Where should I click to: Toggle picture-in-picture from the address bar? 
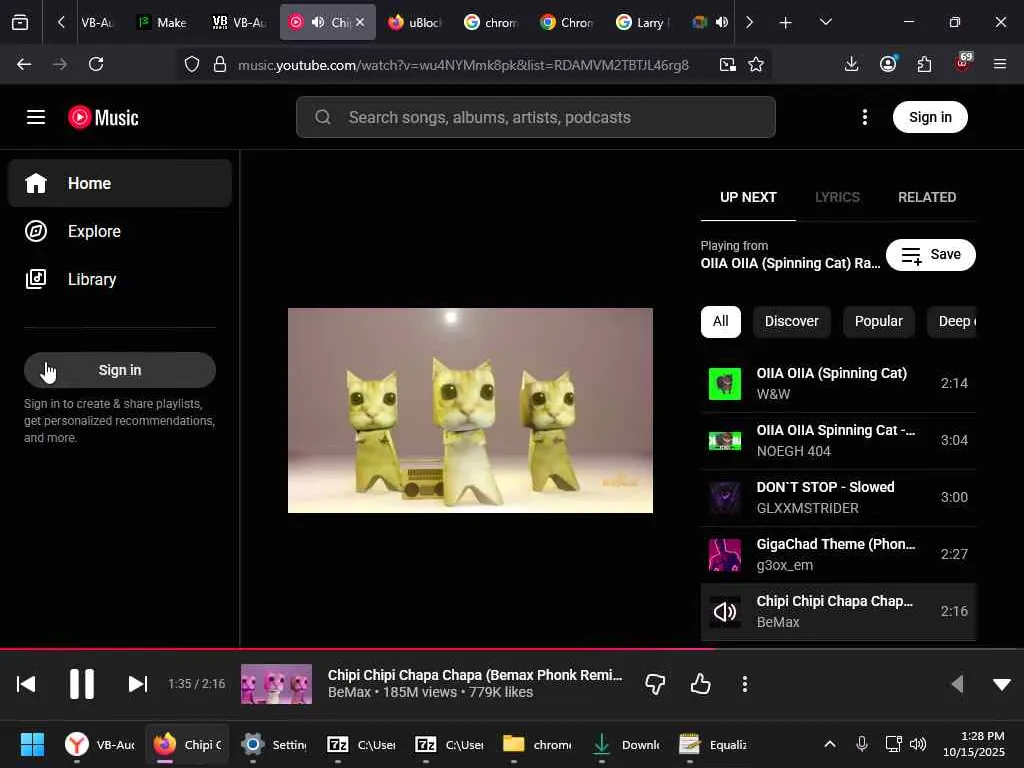[x=728, y=64]
